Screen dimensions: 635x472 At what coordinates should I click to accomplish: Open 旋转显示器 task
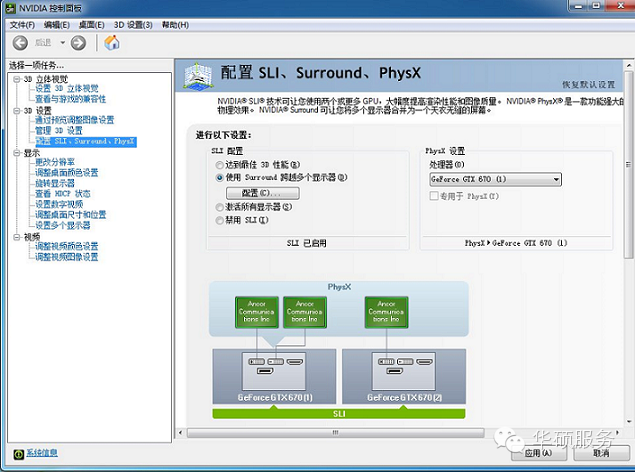point(55,183)
